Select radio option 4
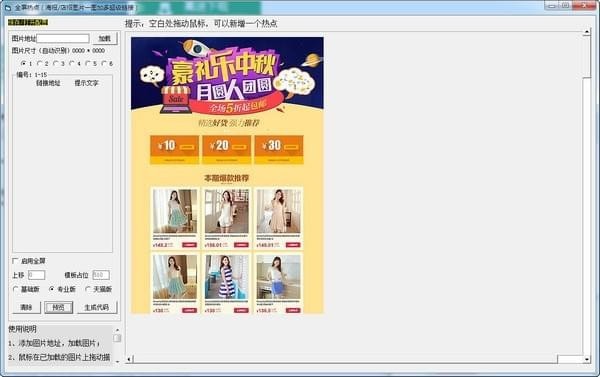Viewport: 600px width, 377px height. coord(72,63)
